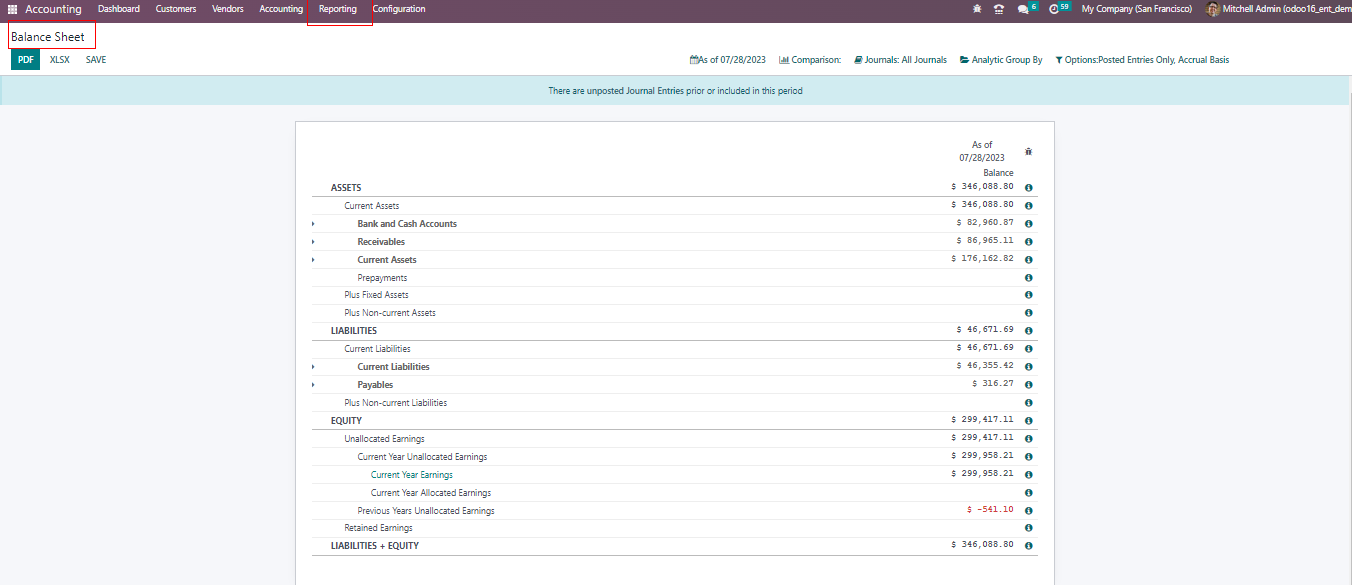Screen dimensions: 1352x585
Task: Click the info icon on ASSETS row
Action: point(1028,188)
